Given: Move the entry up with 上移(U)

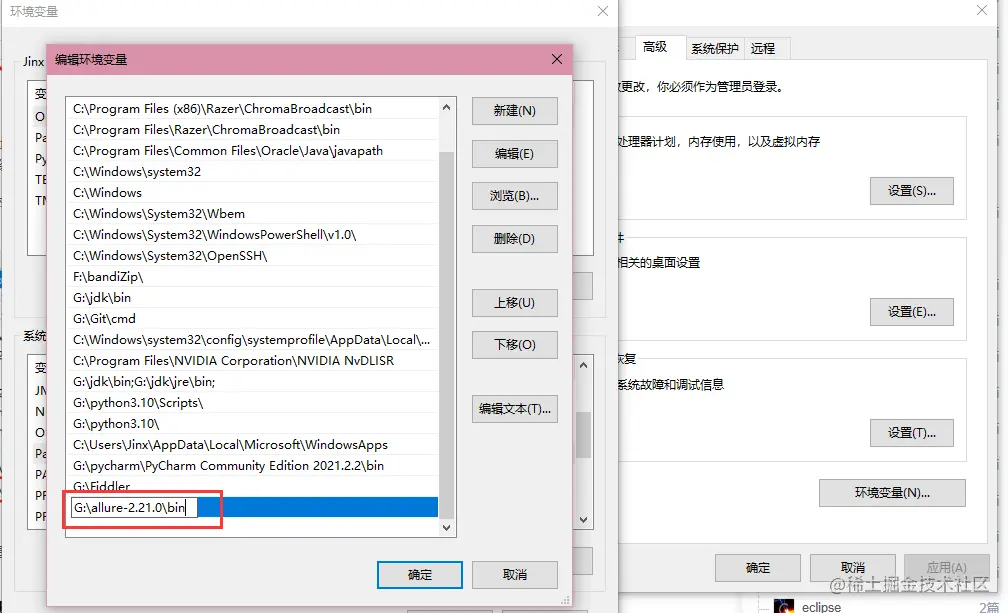Looking at the screenshot, I should click(514, 303).
